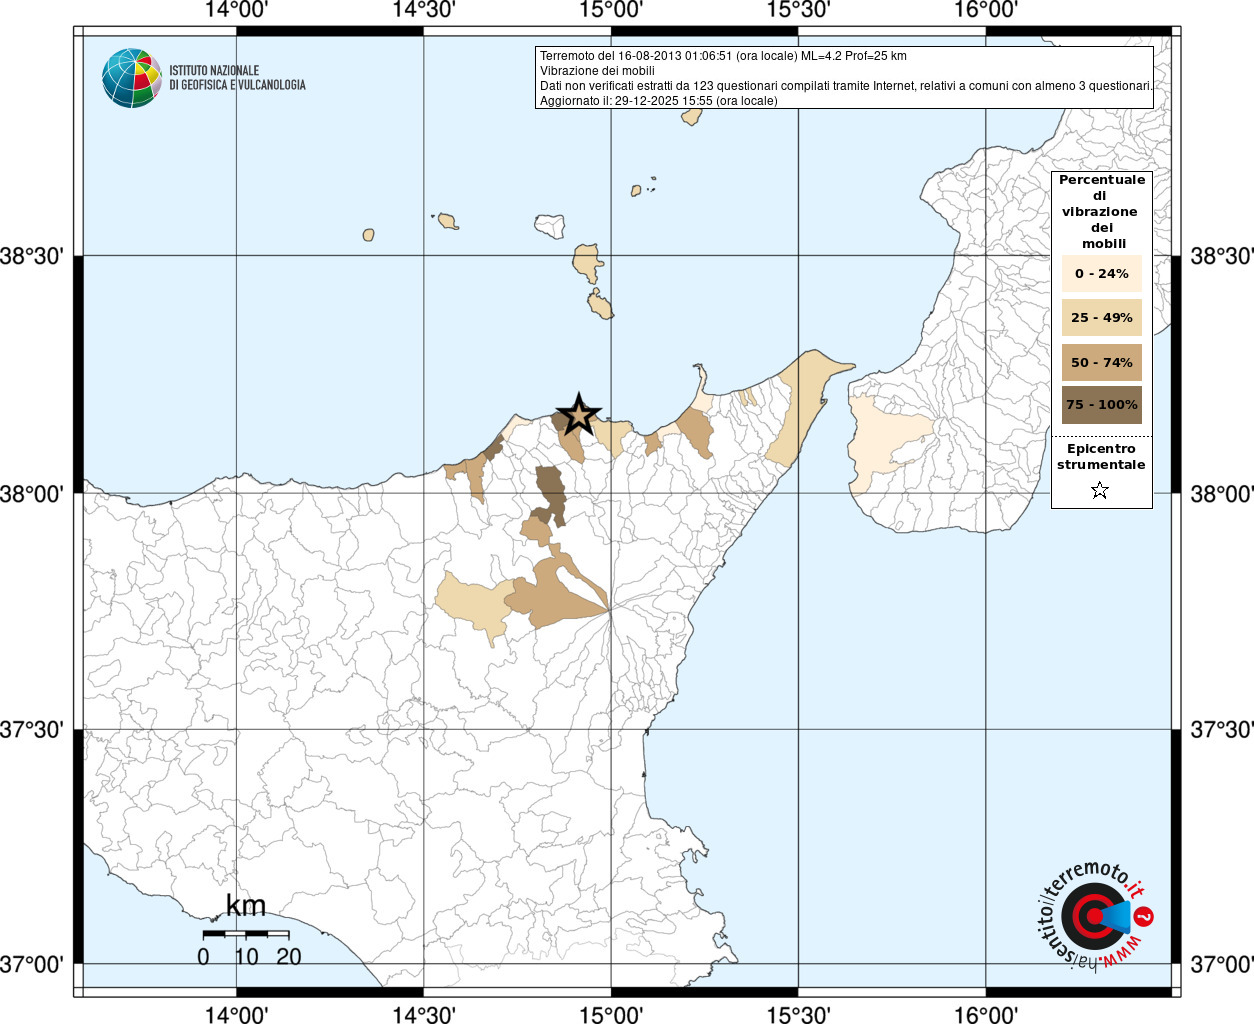1254x1024 pixels.
Task: Click the INGV globe logo
Action: coord(132,78)
